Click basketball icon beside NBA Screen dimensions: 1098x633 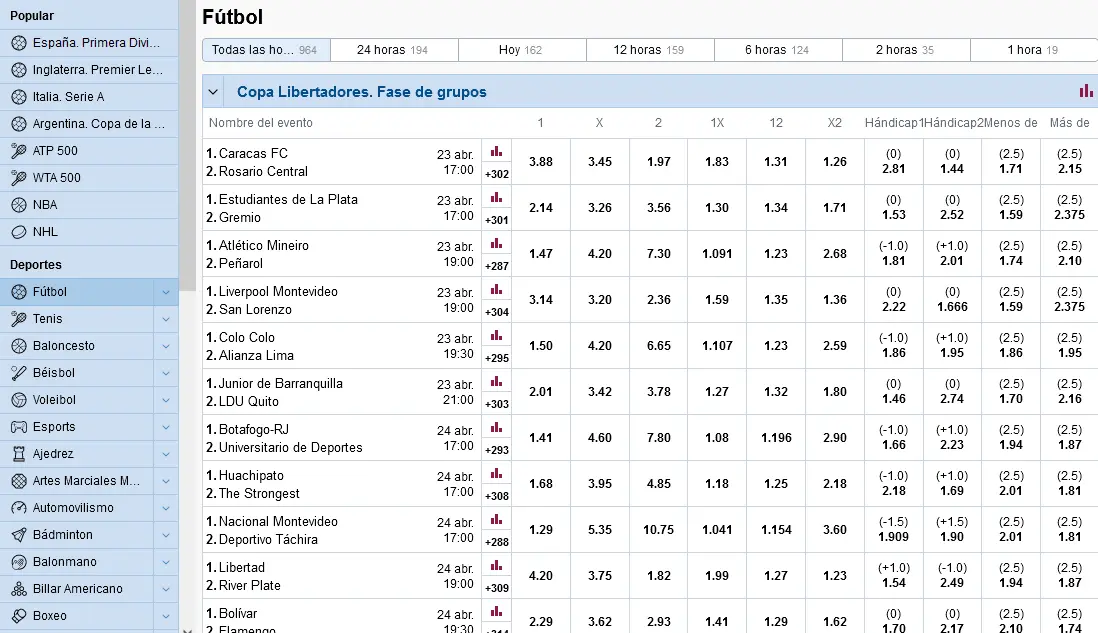[x=19, y=205]
